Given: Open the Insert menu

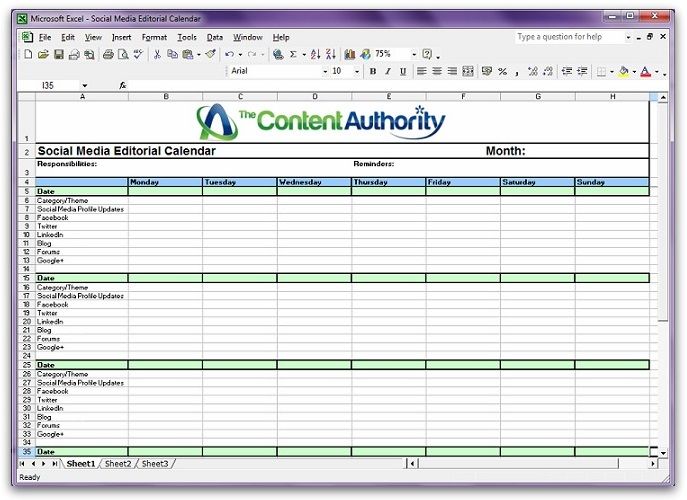Looking at the screenshot, I should click(x=121, y=38).
